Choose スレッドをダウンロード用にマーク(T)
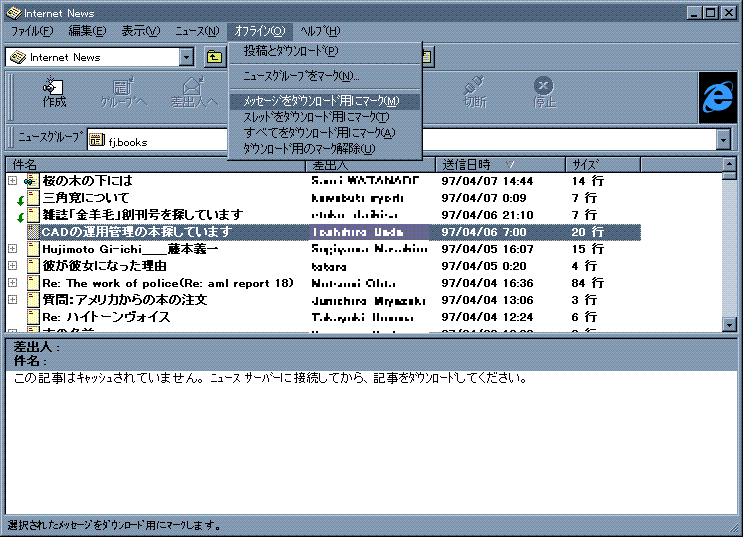The height and width of the screenshot is (537, 743). [x=325, y=117]
